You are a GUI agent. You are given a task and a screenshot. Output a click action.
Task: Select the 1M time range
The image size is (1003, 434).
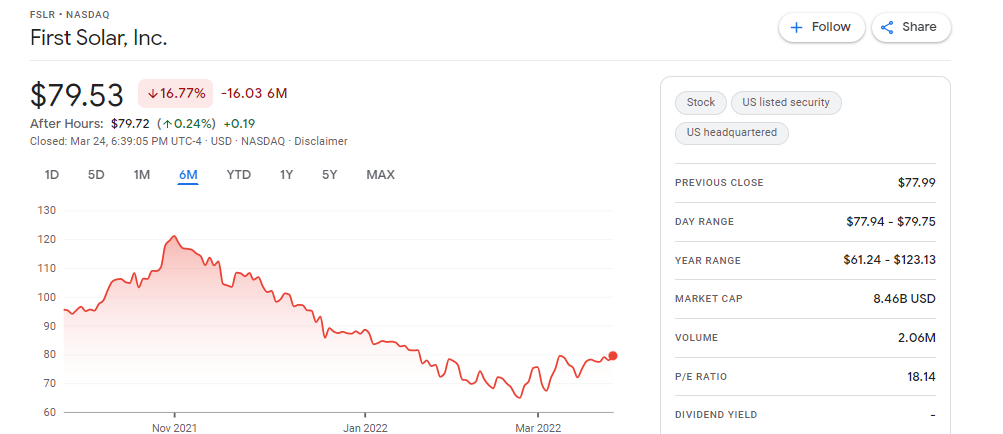[141, 175]
